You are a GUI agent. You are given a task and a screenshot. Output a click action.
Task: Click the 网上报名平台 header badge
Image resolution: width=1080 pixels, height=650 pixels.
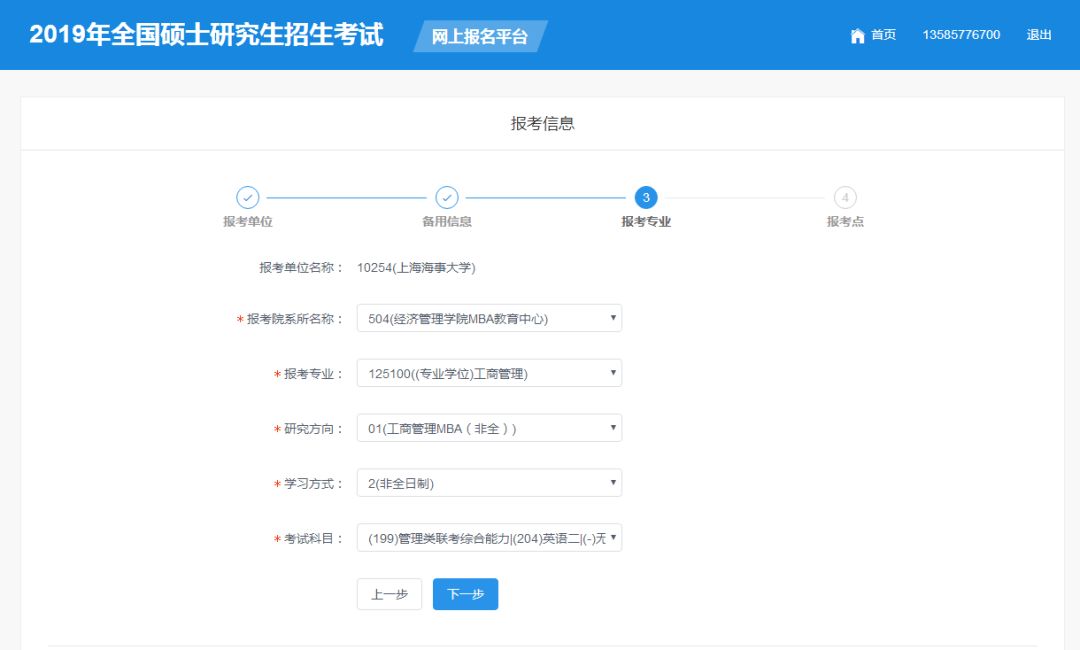pyautogui.click(x=480, y=37)
